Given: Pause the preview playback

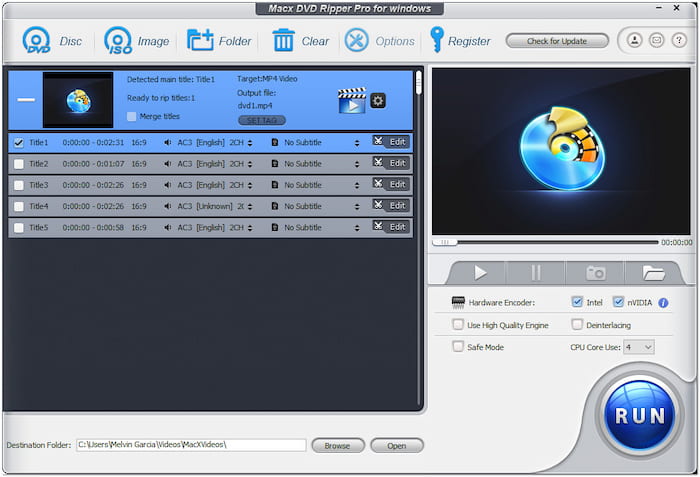Looking at the screenshot, I should [536, 272].
